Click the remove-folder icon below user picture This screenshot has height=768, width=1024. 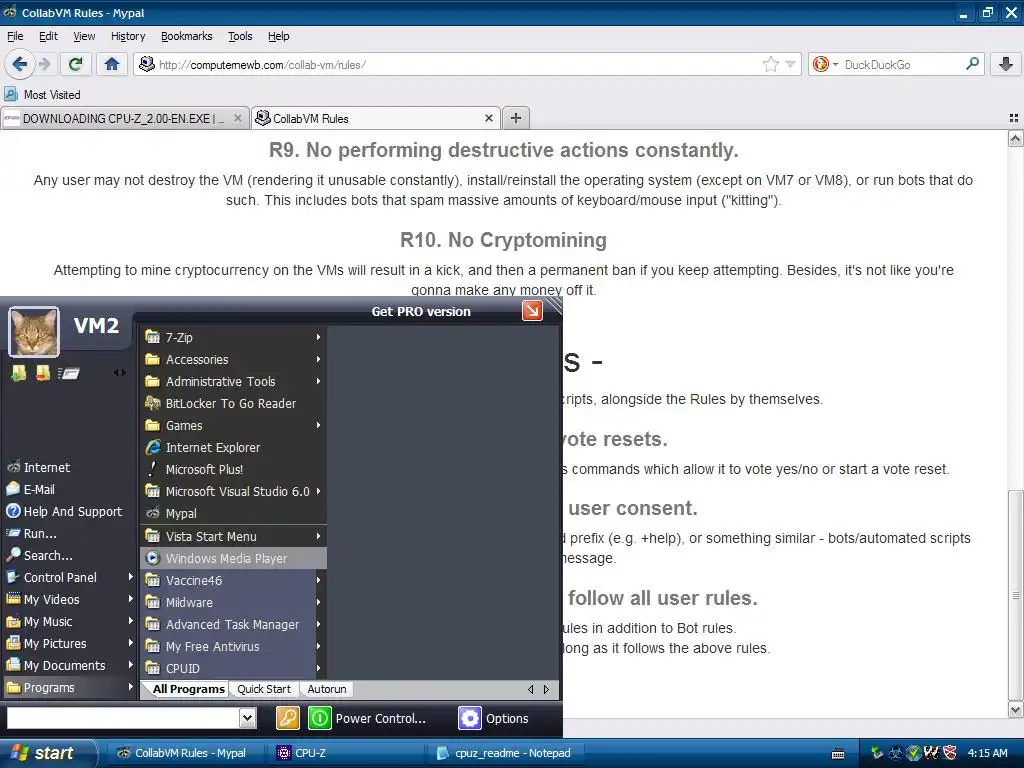click(43, 373)
